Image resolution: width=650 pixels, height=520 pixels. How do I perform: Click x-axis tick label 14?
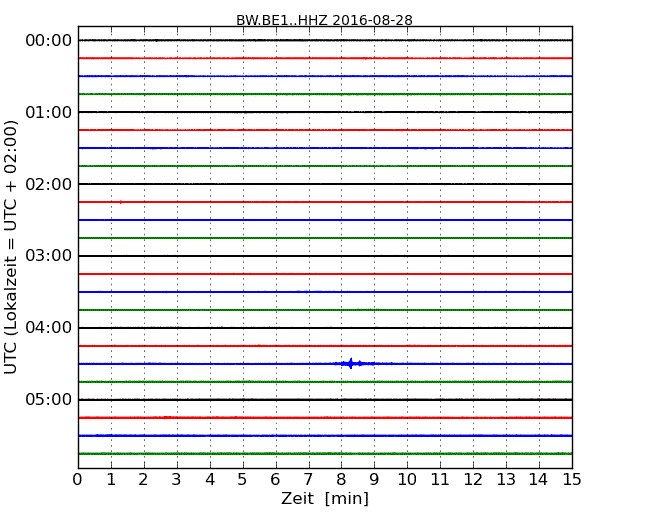539,480
